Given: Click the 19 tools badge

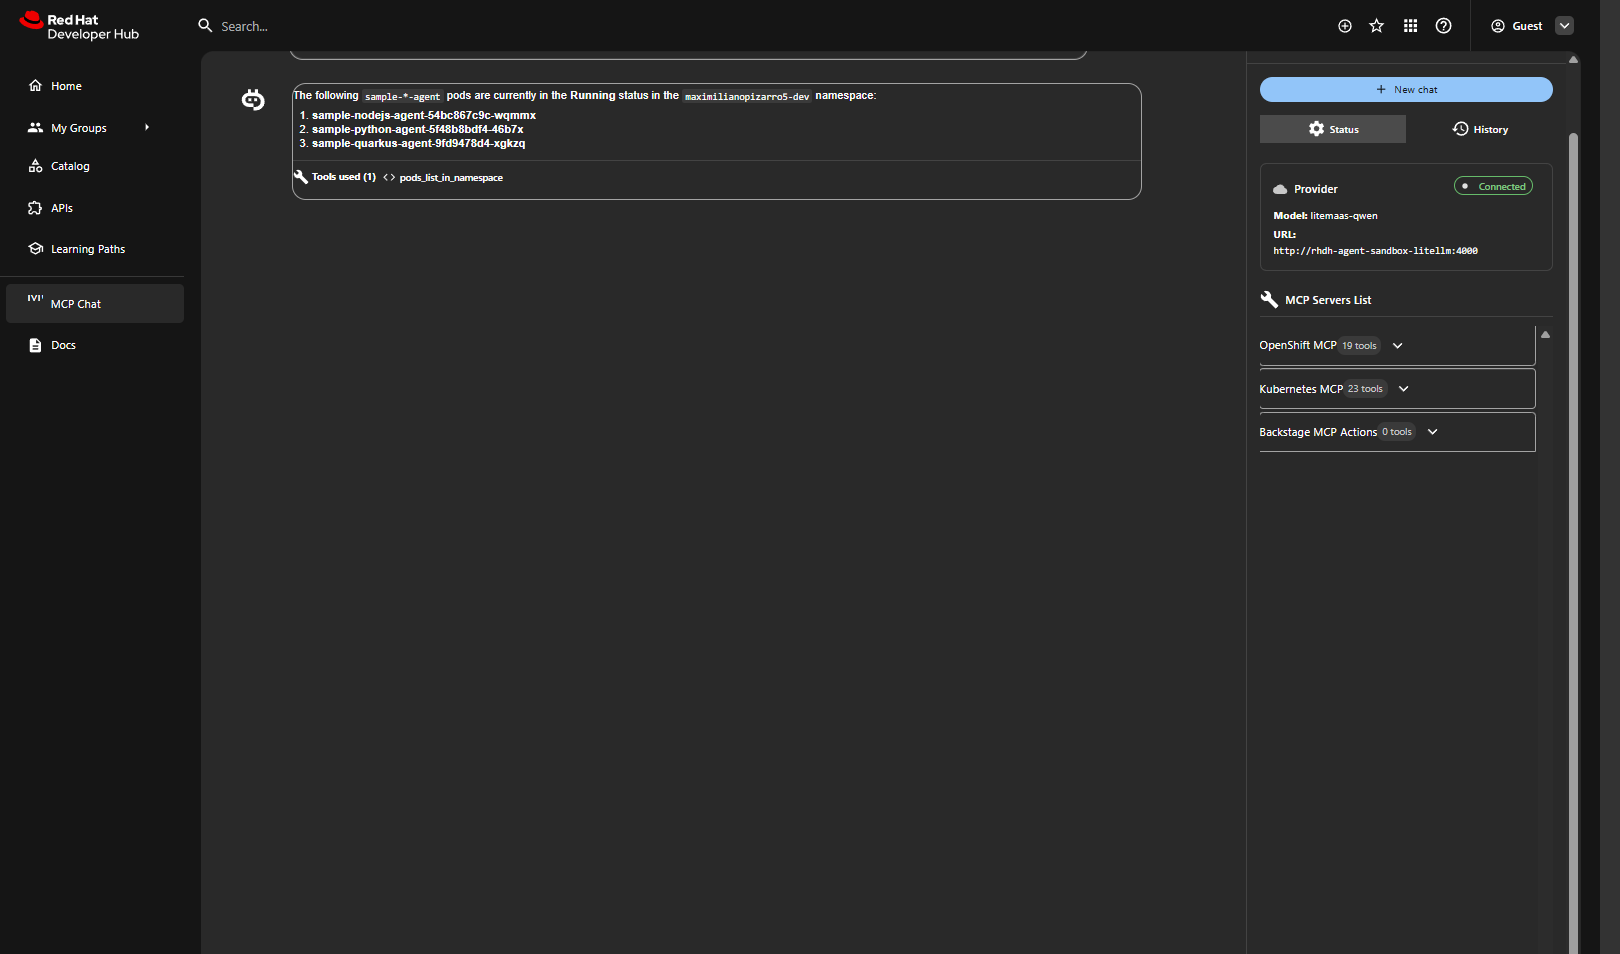Looking at the screenshot, I should pyautogui.click(x=1359, y=346).
